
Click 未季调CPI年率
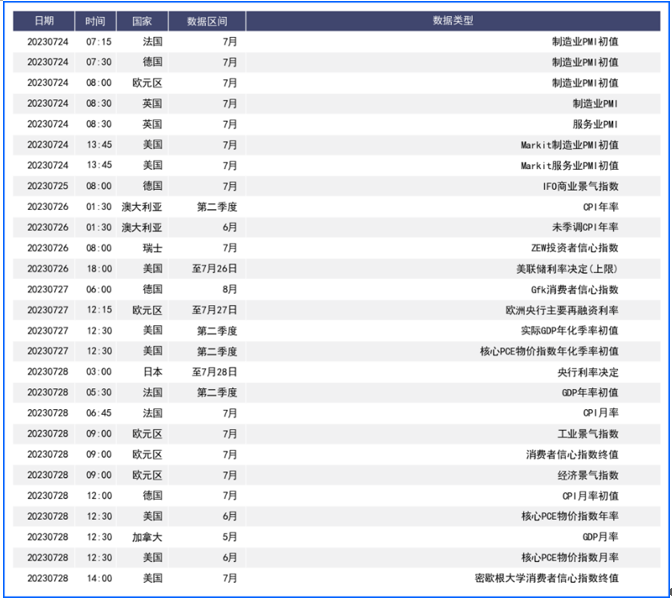[x=585, y=227]
